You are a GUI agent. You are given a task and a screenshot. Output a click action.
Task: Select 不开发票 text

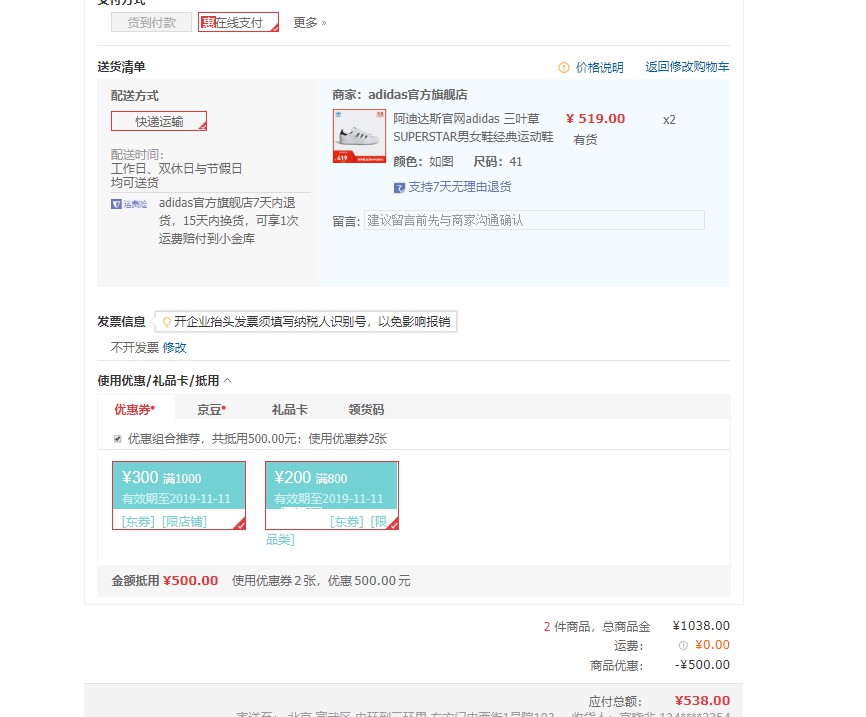tap(135, 347)
